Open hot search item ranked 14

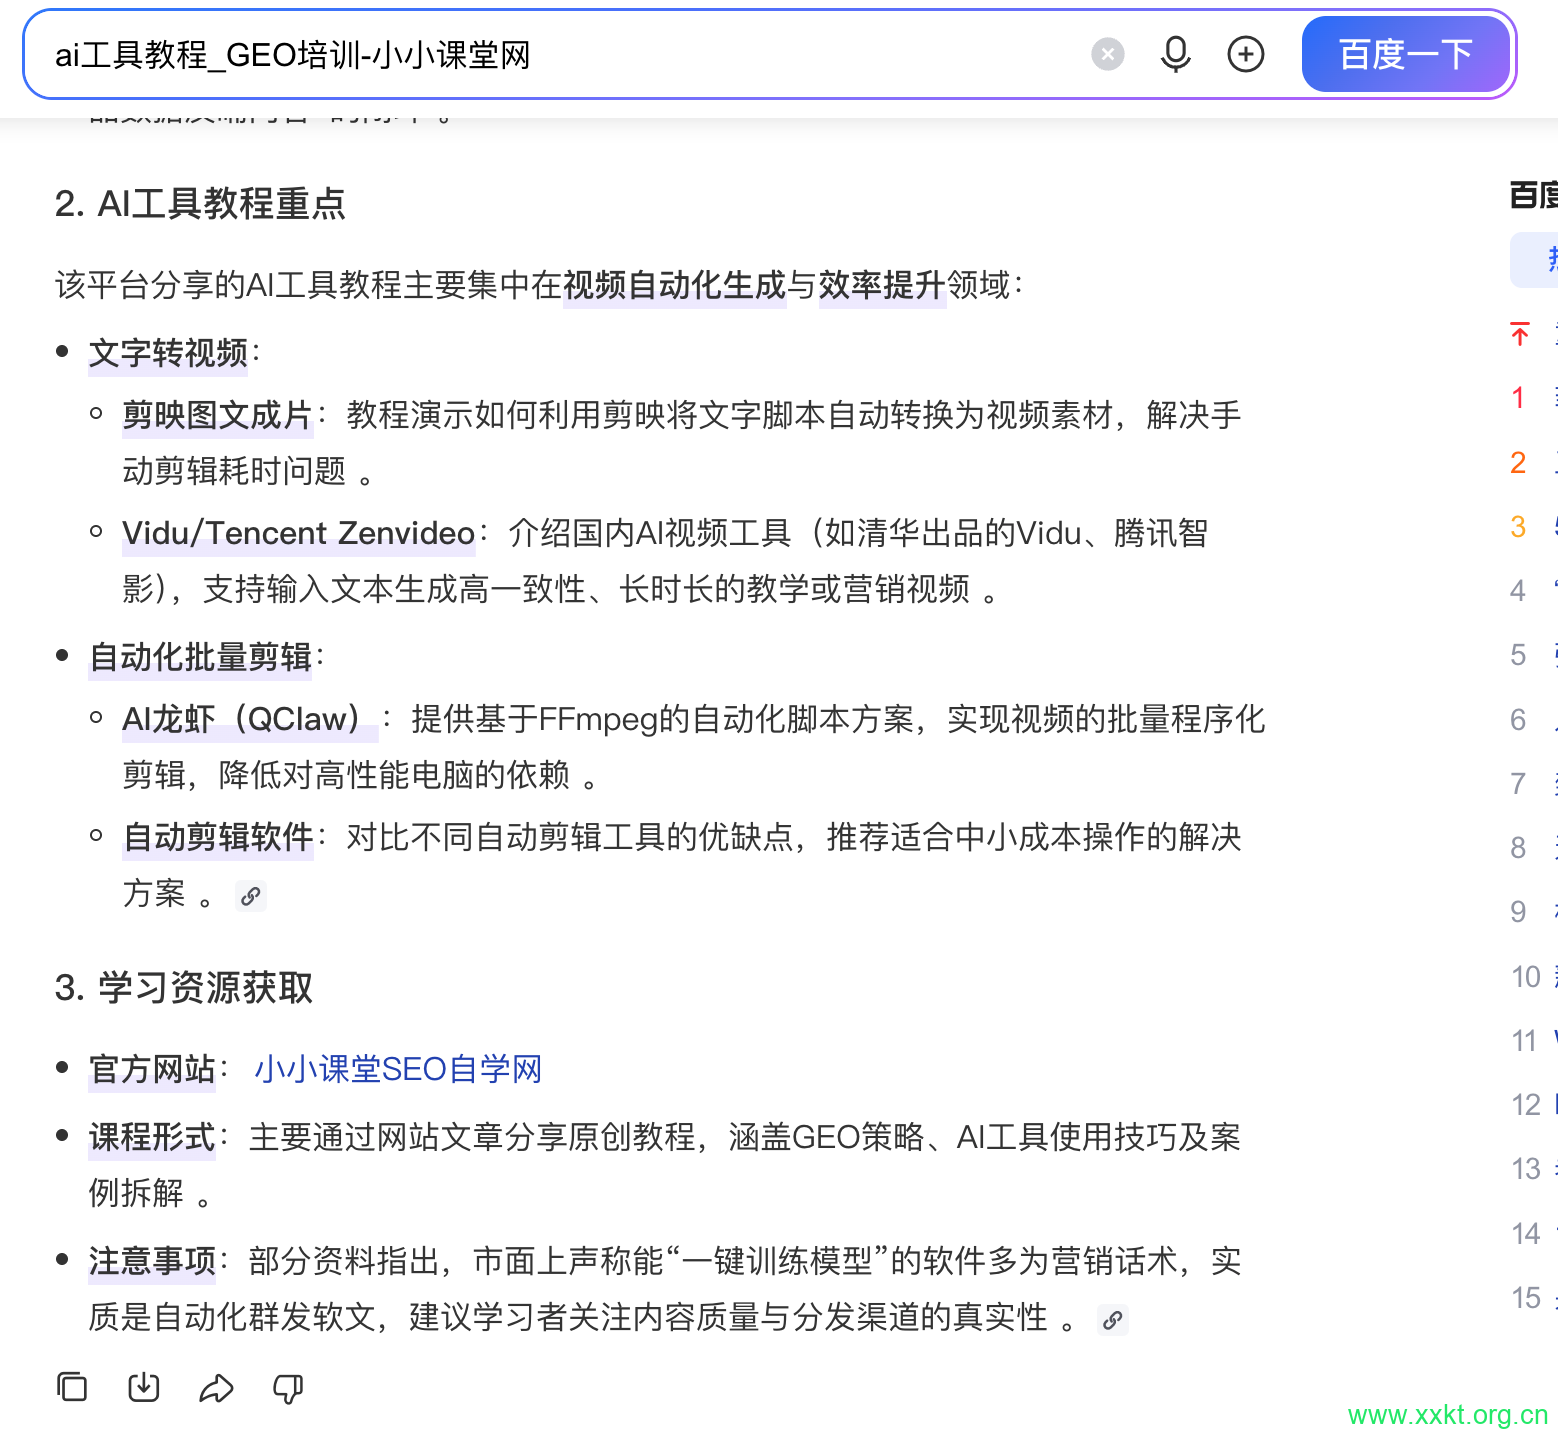point(1535,1234)
